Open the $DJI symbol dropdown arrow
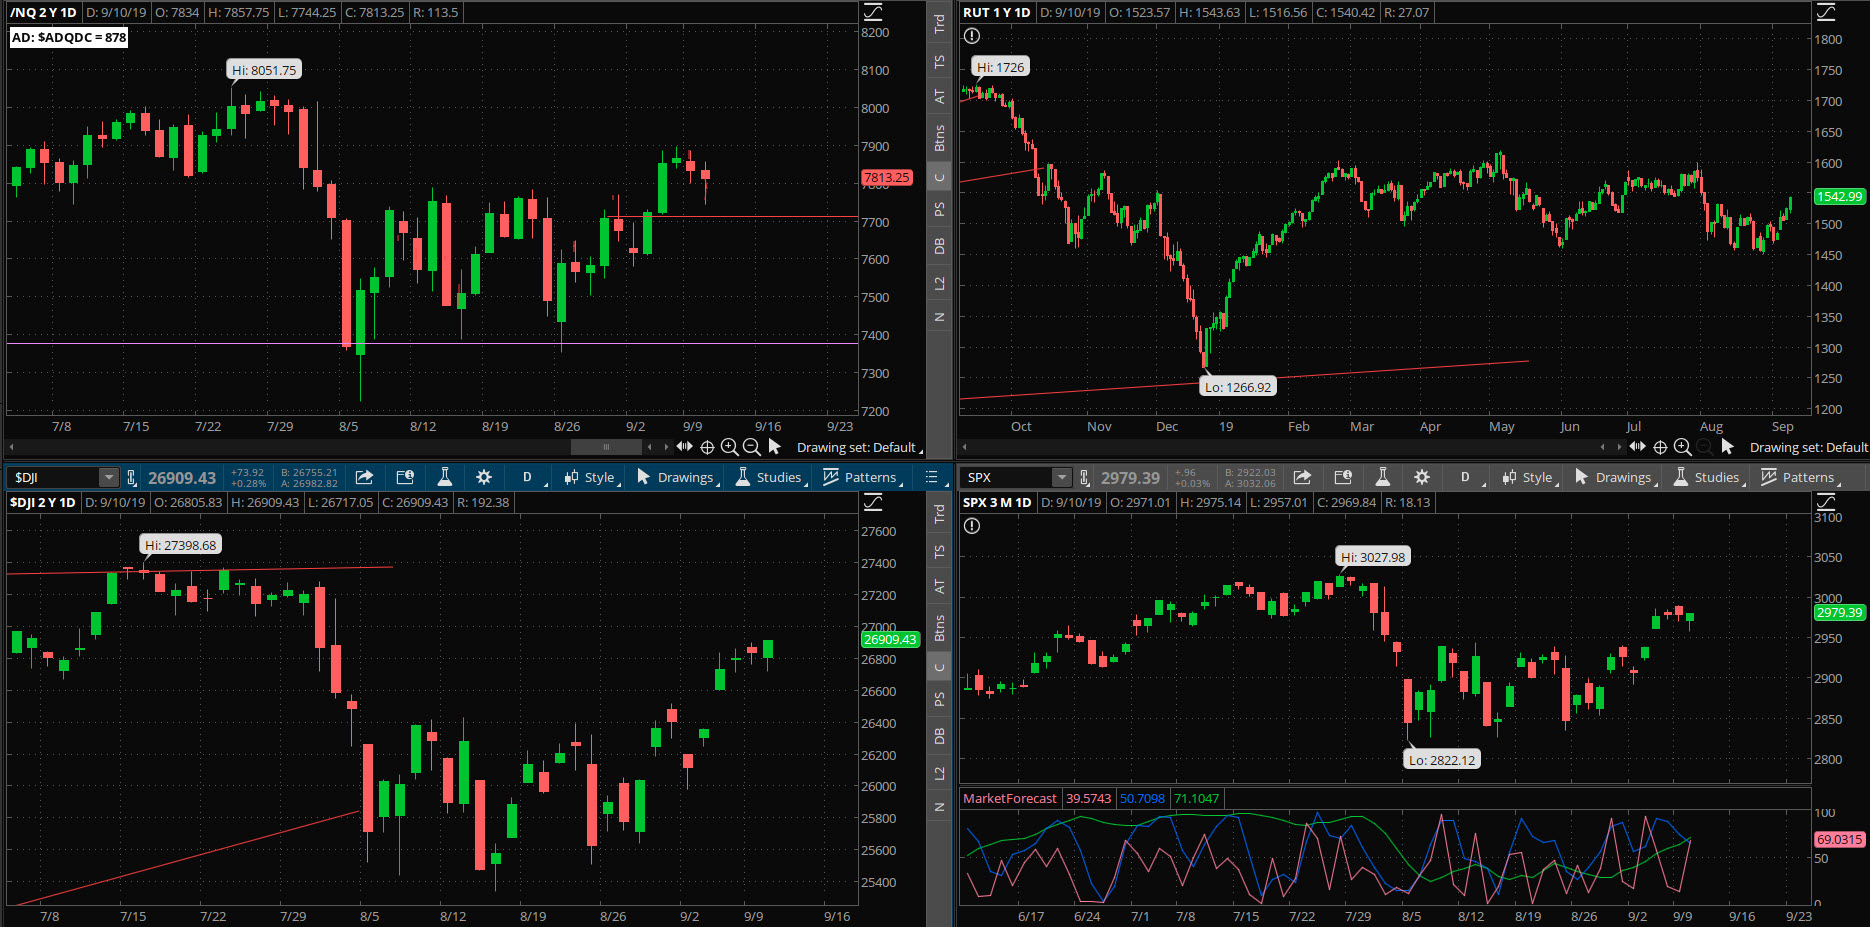Image resolution: width=1870 pixels, height=927 pixels. pos(108,477)
